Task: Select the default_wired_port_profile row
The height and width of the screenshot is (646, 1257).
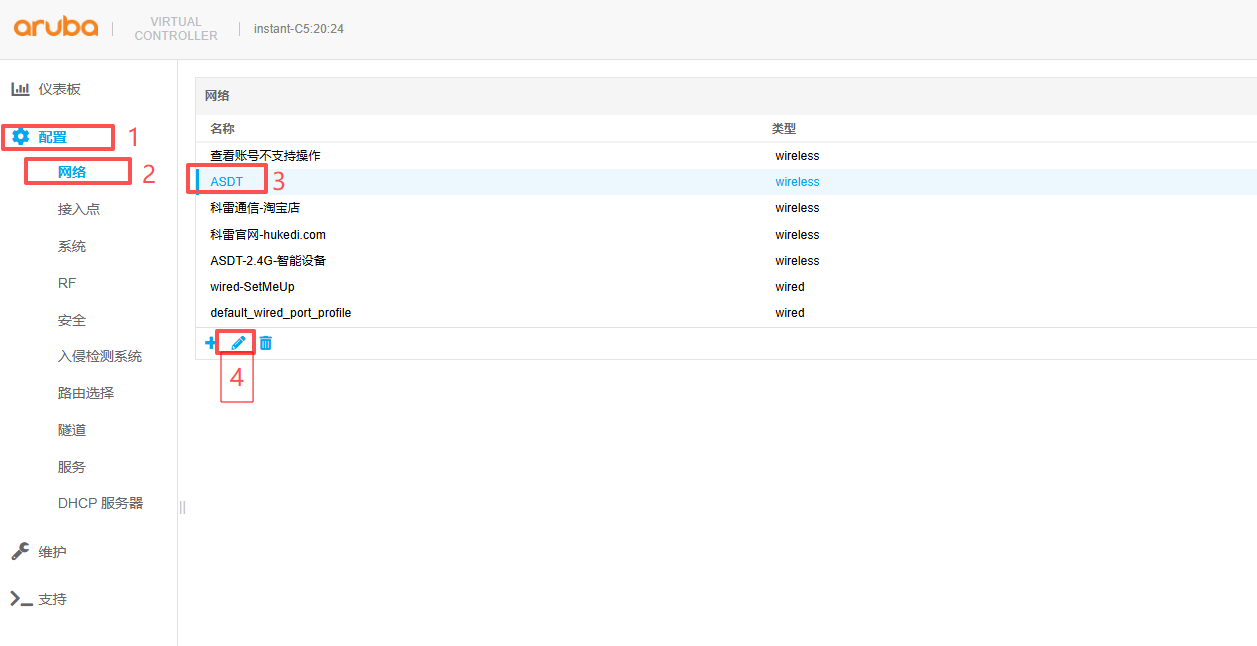Action: tap(280, 313)
